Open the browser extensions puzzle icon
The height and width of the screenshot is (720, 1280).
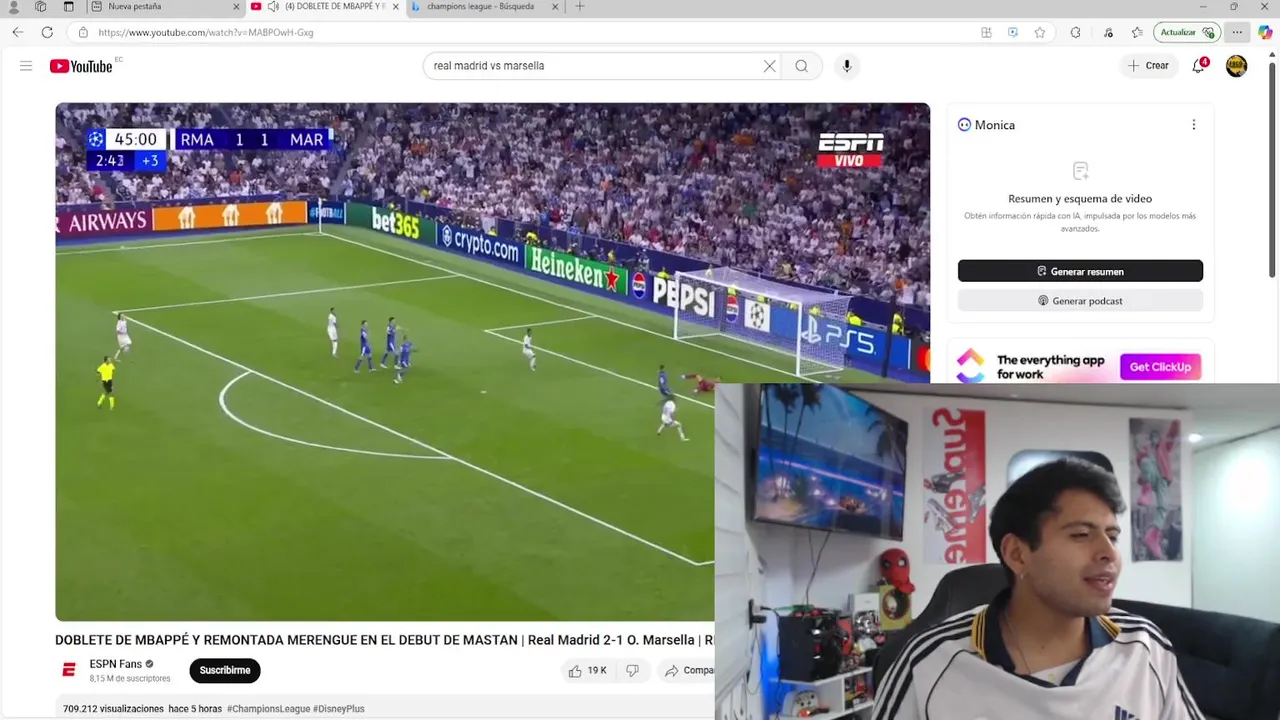(x=1075, y=32)
